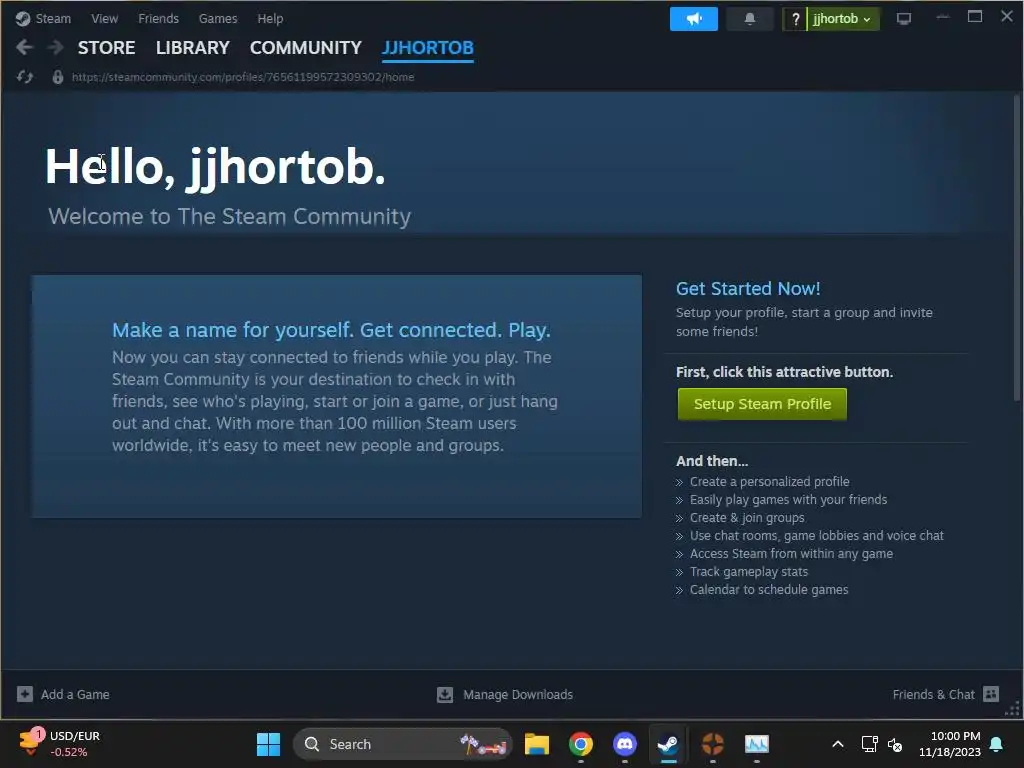This screenshot has height=768, width=1024.
Task: Click the Manage Downloads download icon
Action: (445, 694)
